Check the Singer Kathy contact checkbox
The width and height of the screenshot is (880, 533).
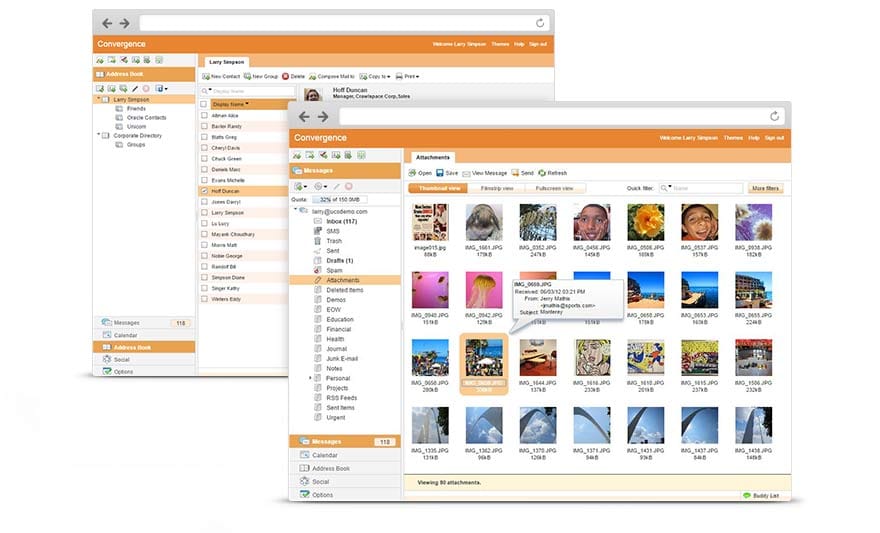204,288
